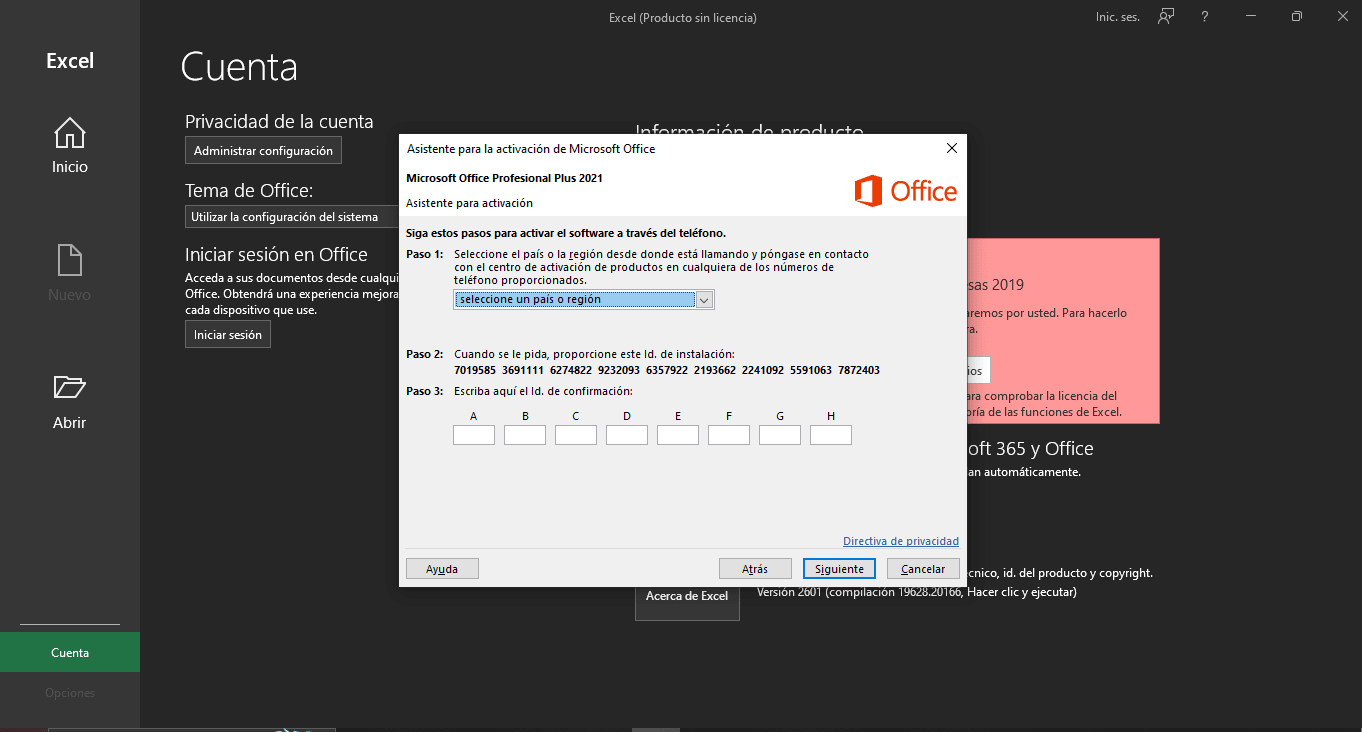Click installation ID group 7872403

pyautogui.click(x=859, y=370)
